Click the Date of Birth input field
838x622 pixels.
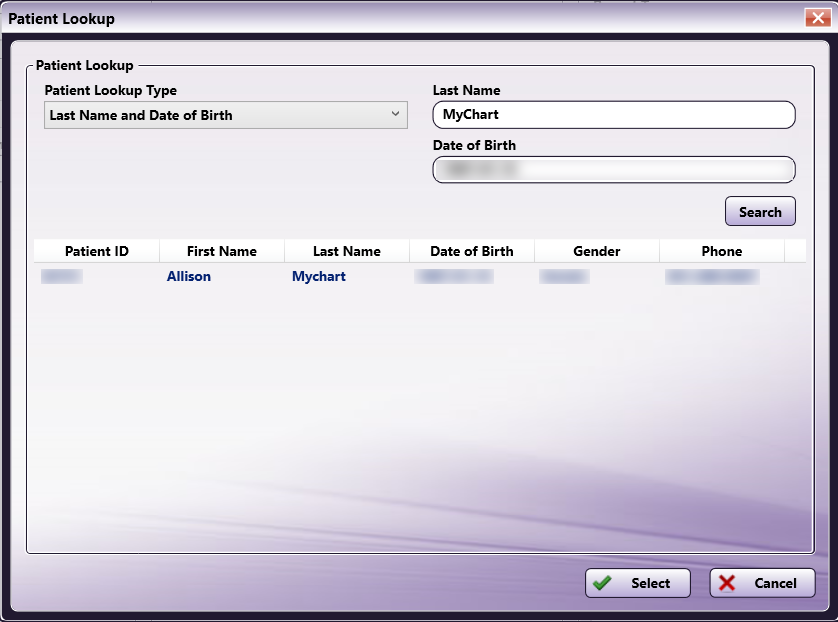[614, 170]
